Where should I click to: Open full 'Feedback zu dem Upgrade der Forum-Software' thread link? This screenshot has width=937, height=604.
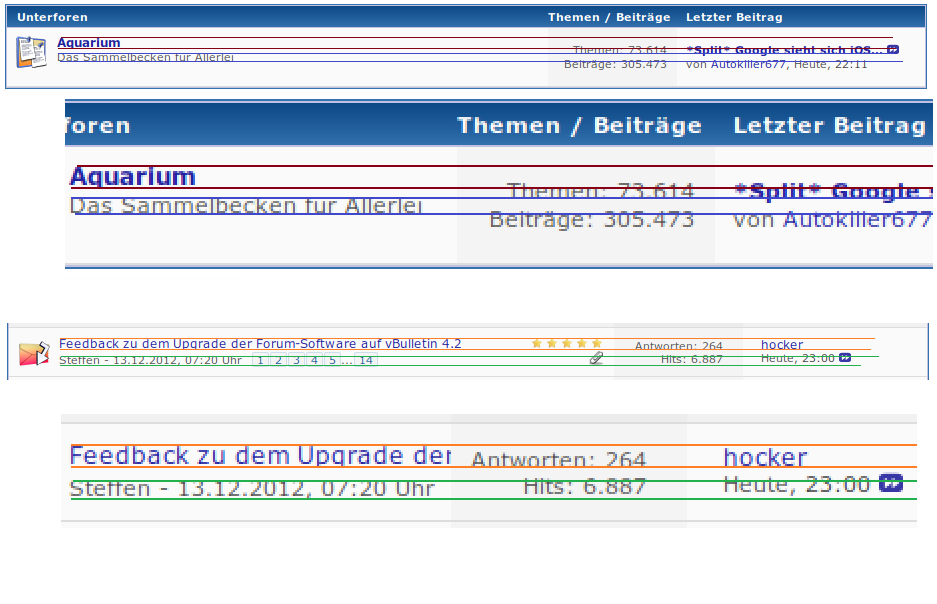point(260,344)
